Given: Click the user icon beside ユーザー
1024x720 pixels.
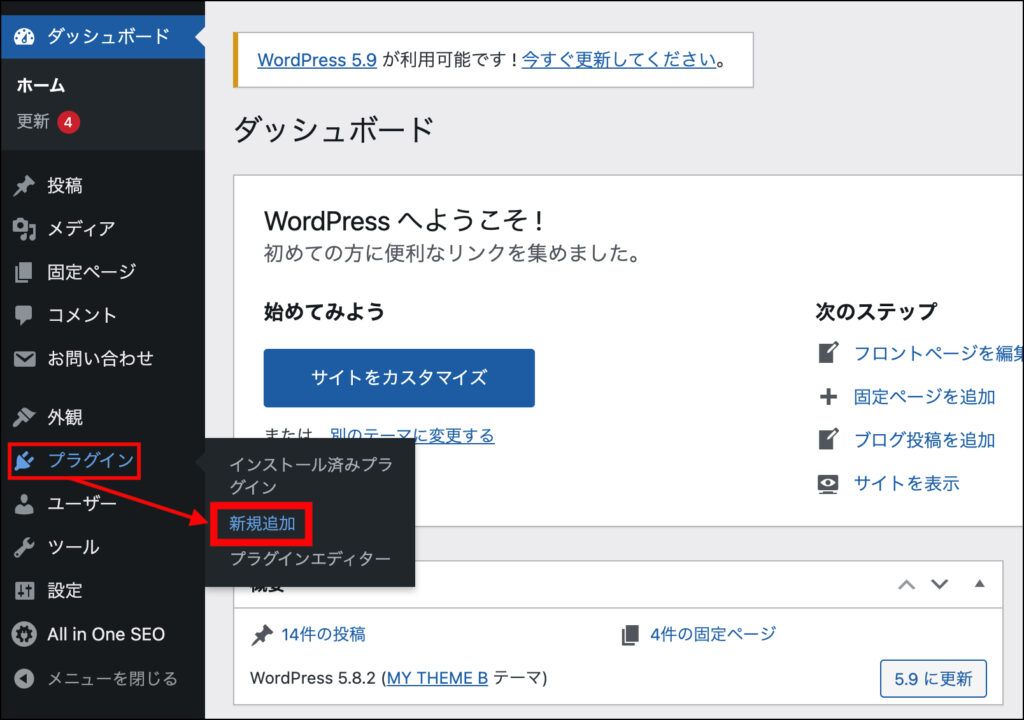Looking at the screenshot, I should (24, 504).
